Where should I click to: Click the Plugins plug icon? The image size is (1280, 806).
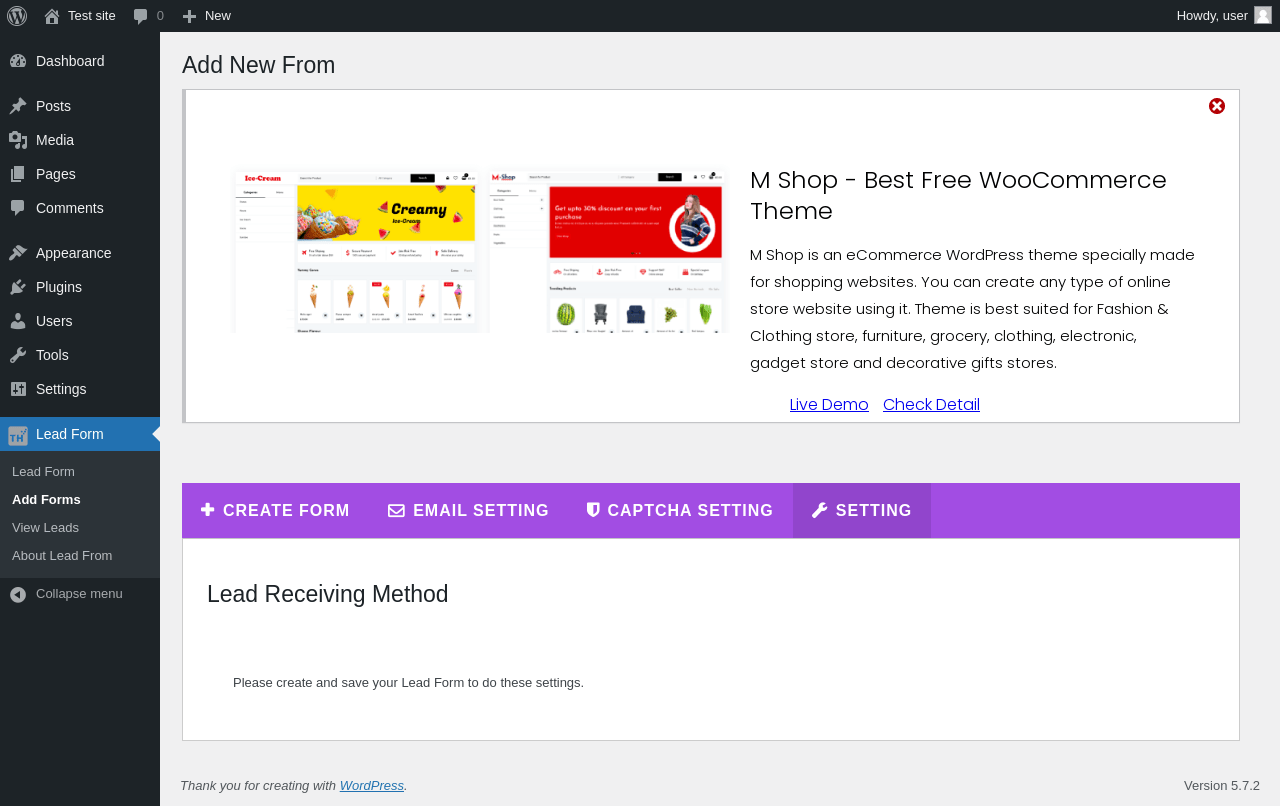coord(18,287)
